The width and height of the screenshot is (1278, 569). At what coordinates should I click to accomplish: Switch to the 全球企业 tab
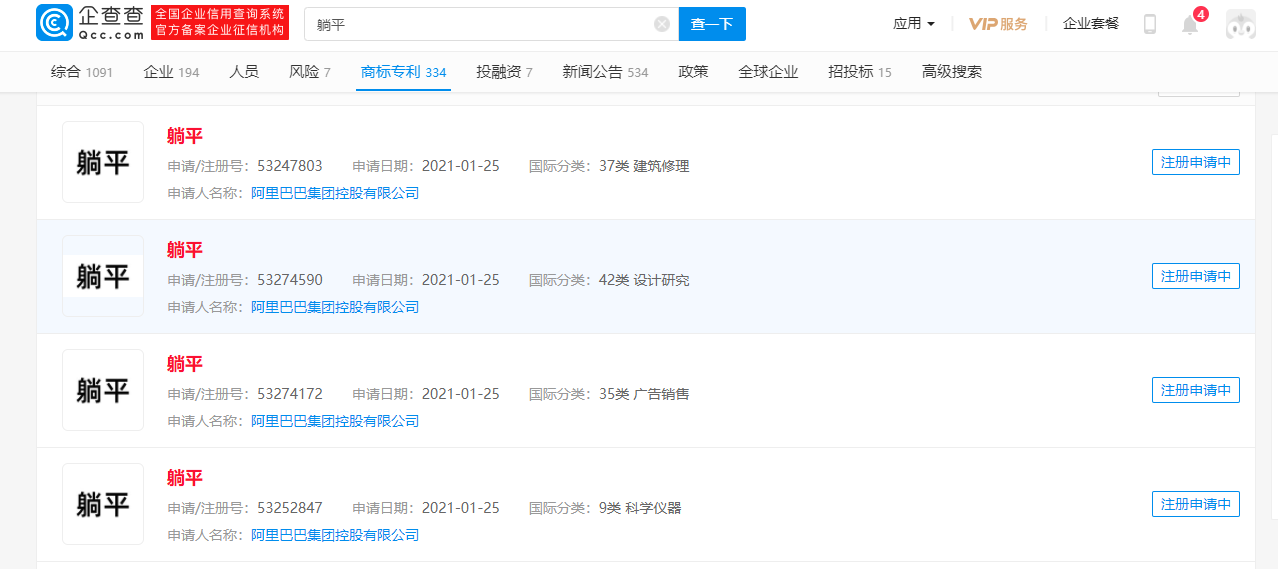[x=768, y=72]
